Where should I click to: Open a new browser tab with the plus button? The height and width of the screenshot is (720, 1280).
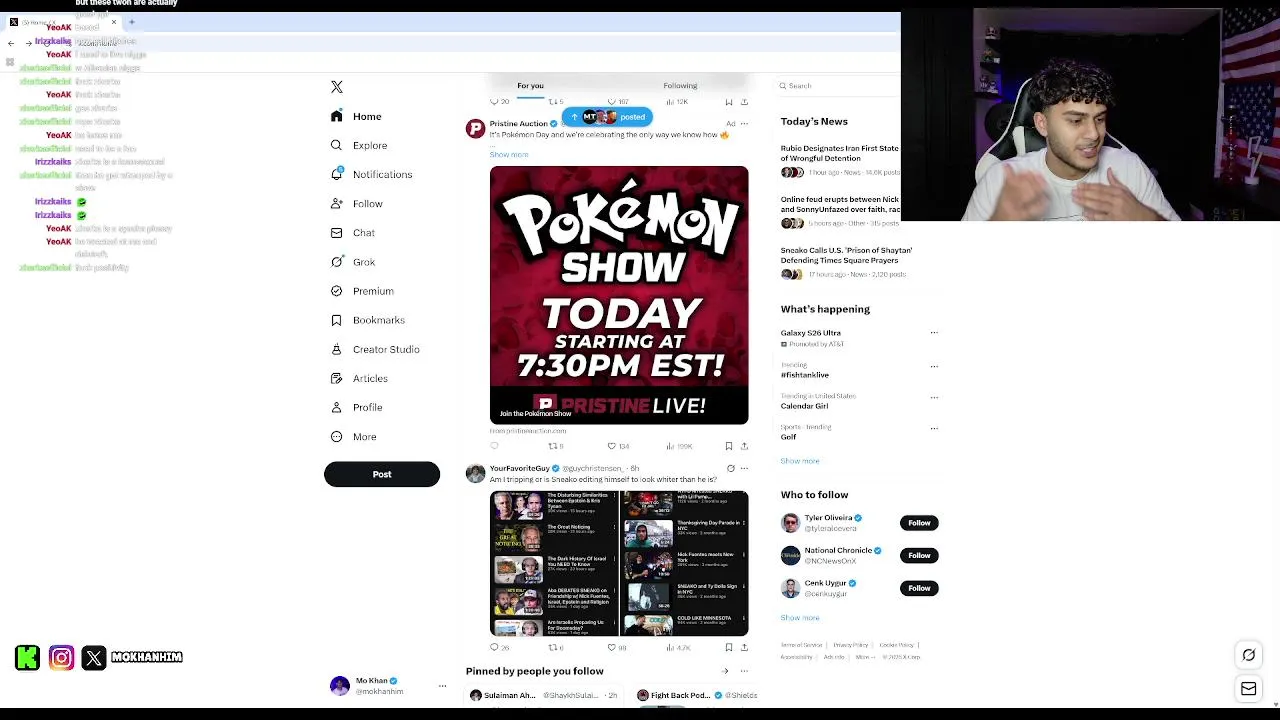(x=132, y=22)
